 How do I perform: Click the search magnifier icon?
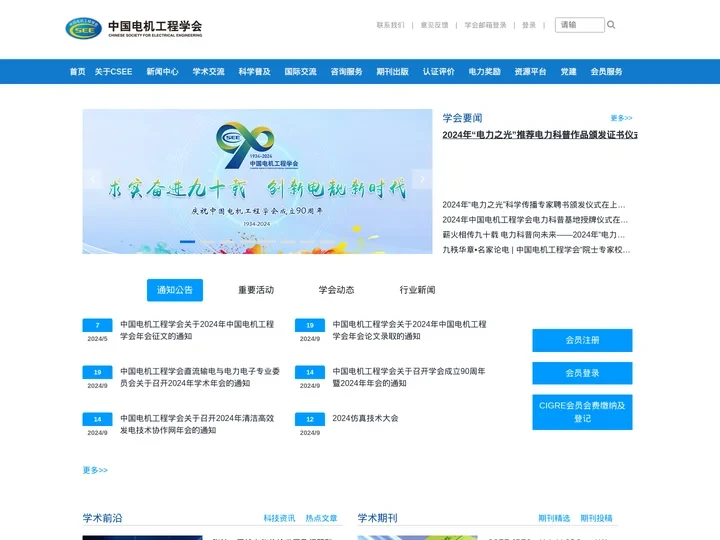click(611, 25)
